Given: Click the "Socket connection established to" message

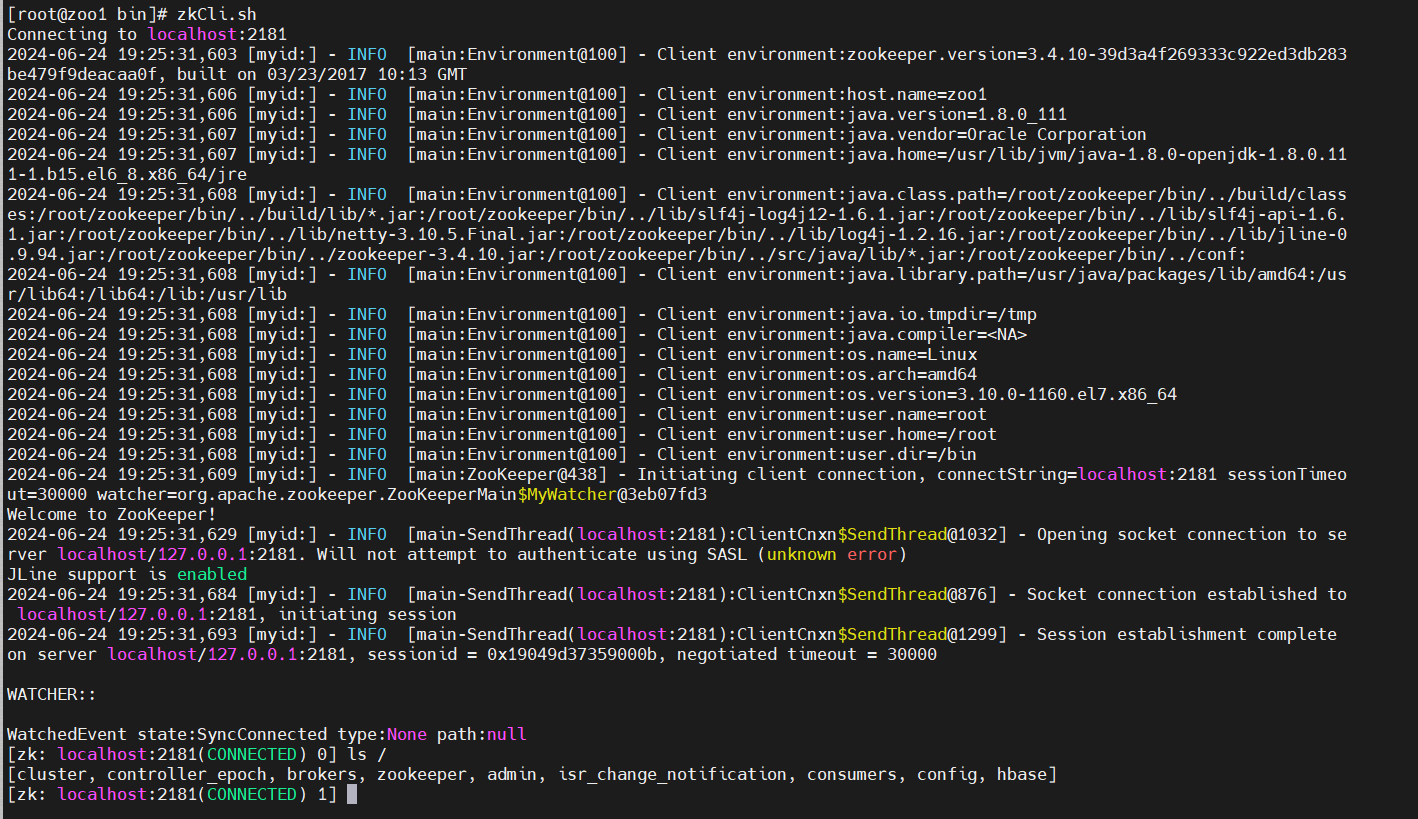Looking at the screenshot, I should pyautogui.click(x=1187, y=594).
